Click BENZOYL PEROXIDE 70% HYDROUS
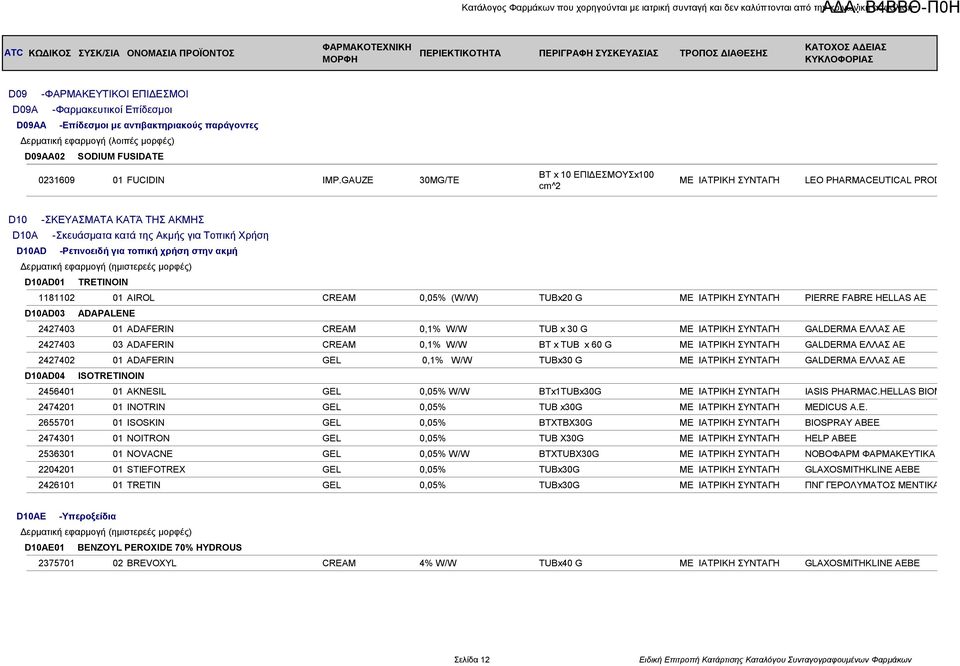Viewport: 960px width, 666px height. (159, 547)
